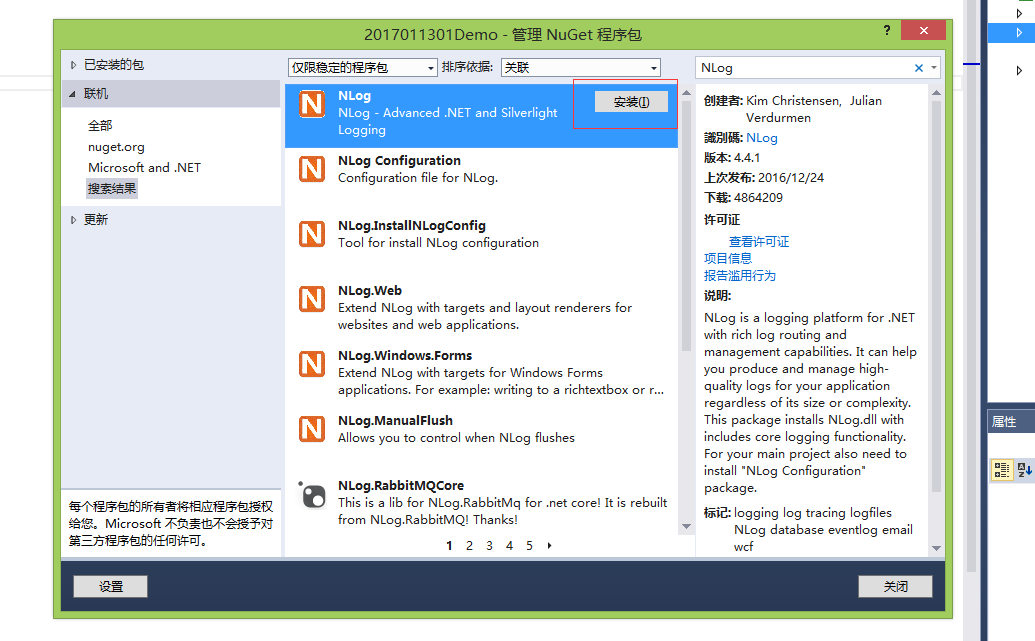The height and width of the screenshot is (641, 1035).
Task: Open the 查看许可证 license link
Action: click(x=758, y=242)
